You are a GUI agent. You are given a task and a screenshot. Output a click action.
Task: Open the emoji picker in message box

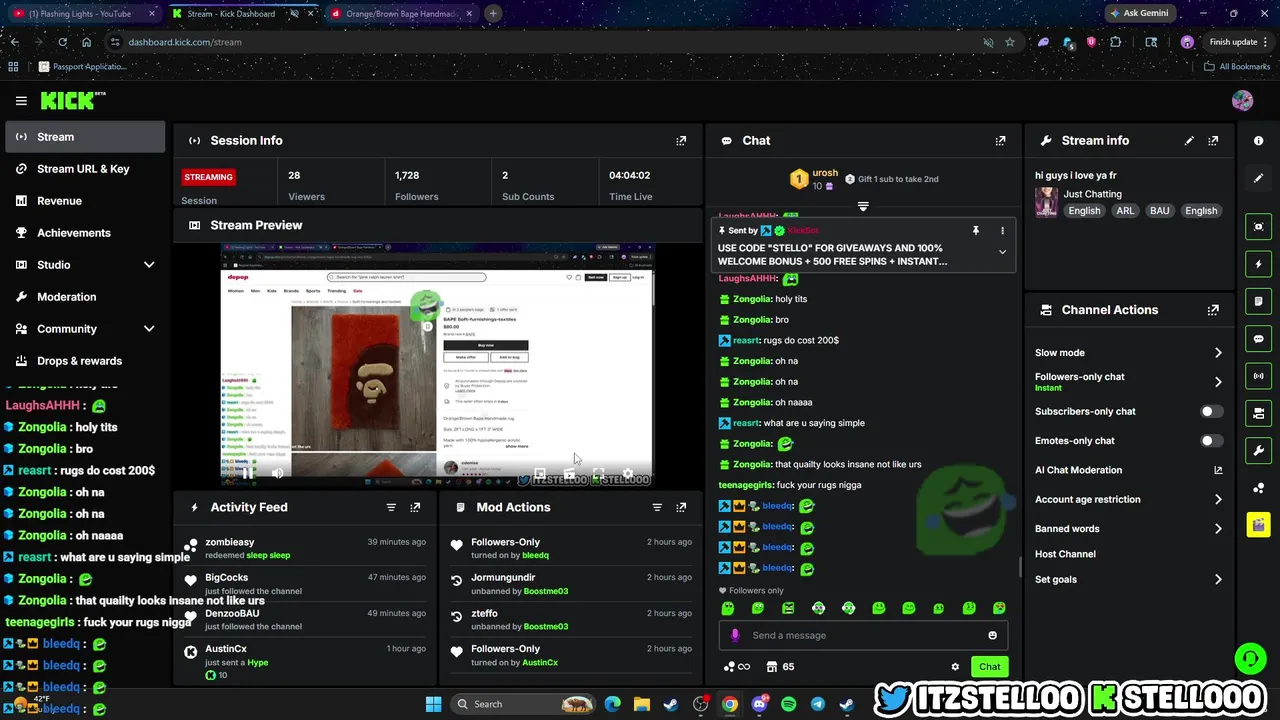click(x=992, y=635)
